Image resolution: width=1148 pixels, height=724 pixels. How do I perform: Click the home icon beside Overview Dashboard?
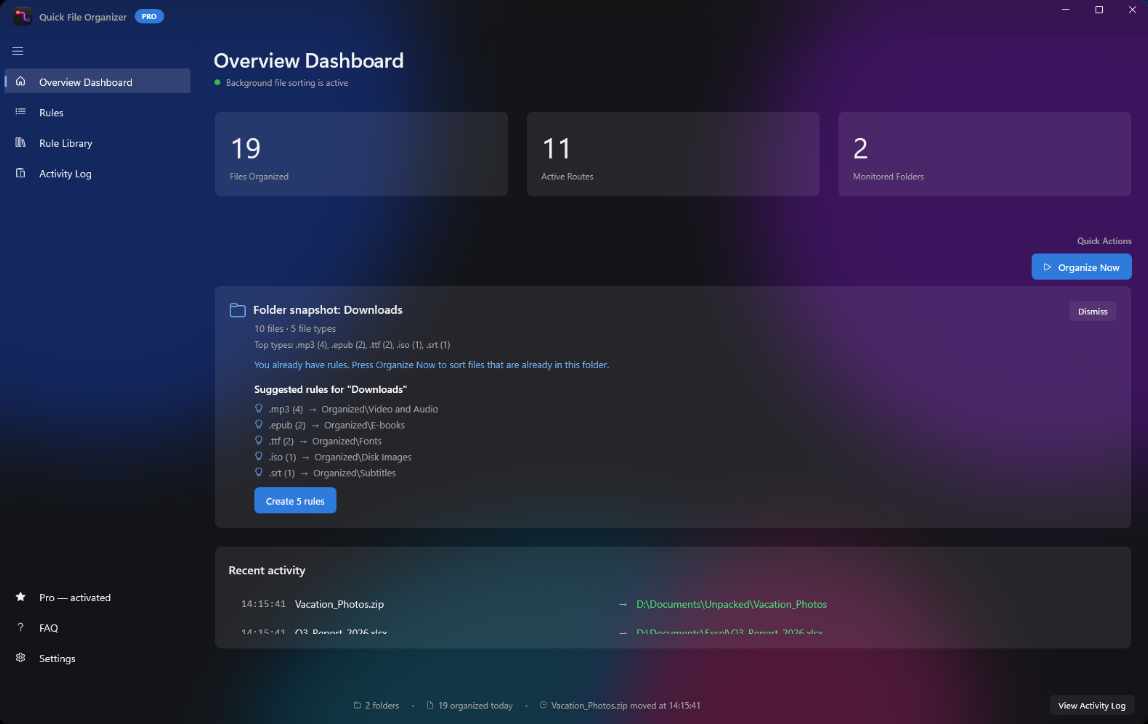click(x=20, y=81)
